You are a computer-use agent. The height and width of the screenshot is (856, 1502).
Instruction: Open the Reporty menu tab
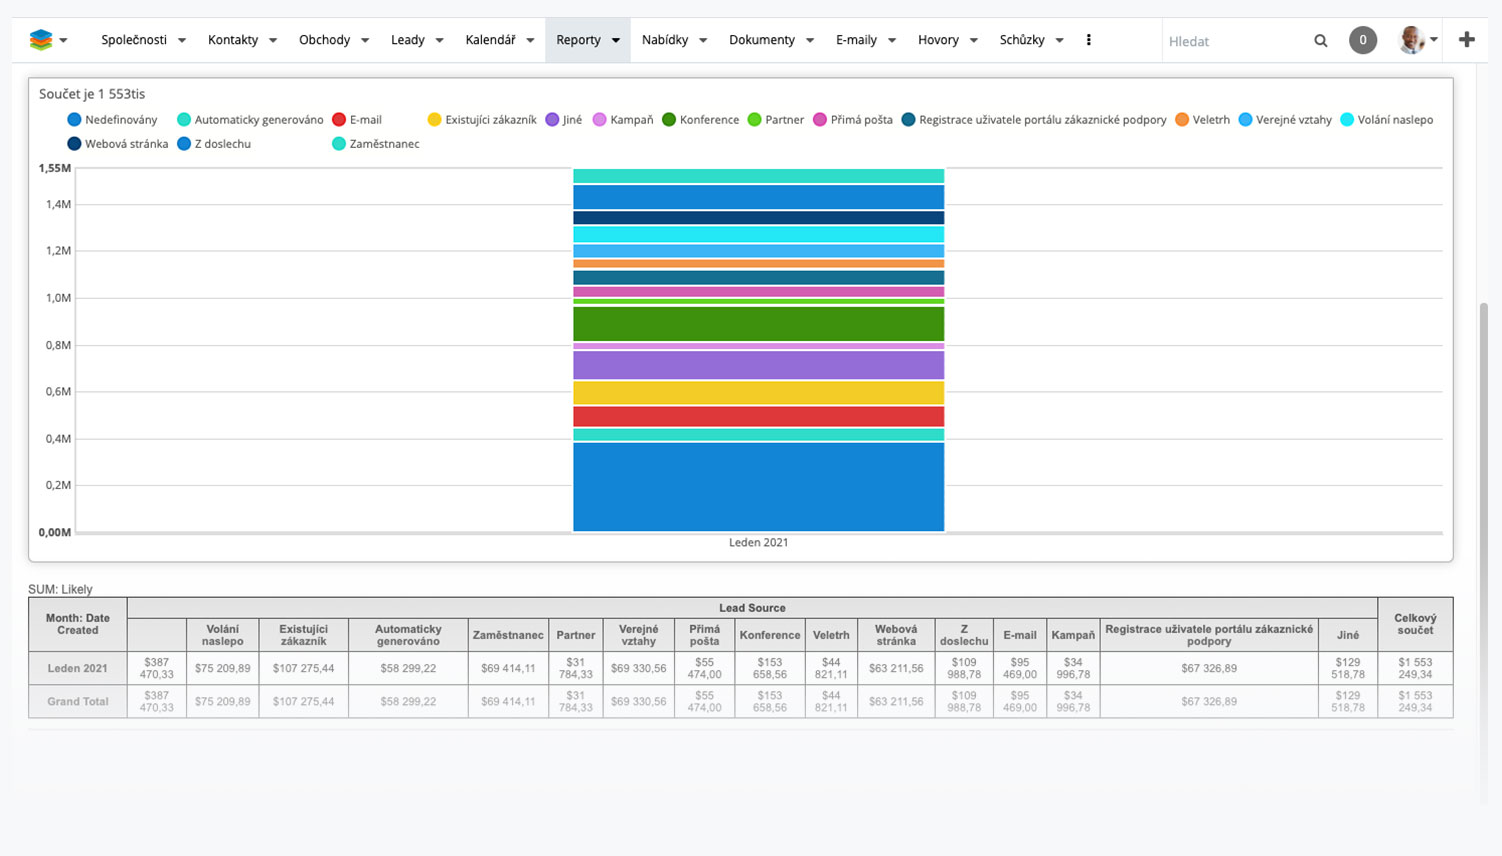(579, 40)
